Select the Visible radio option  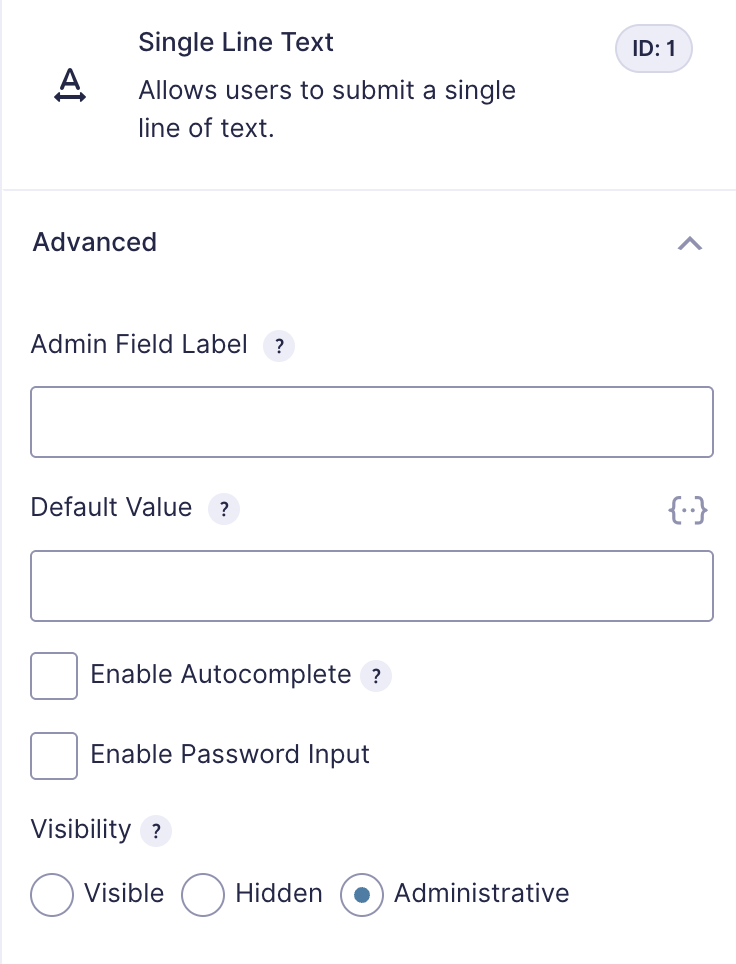pos(52,895)
